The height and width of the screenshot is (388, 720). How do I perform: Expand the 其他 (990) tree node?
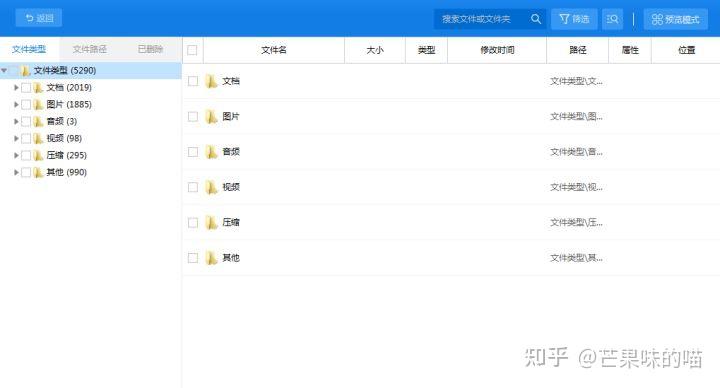[x=16, y=172]
